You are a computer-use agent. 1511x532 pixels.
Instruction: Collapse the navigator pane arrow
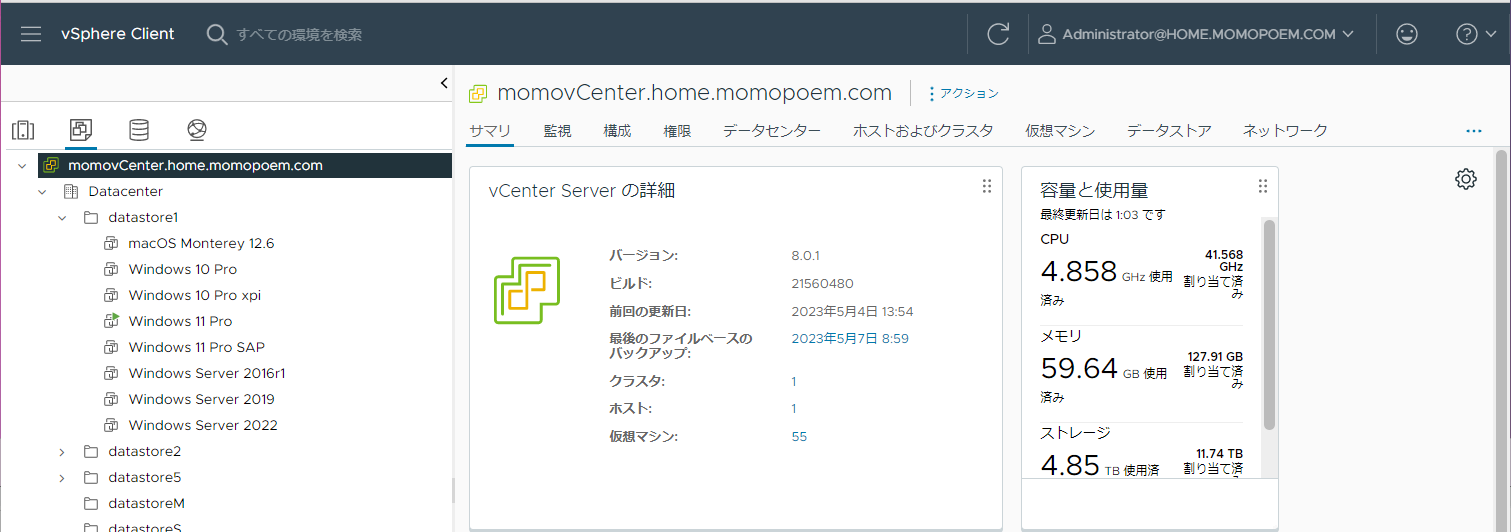point(444,84)
